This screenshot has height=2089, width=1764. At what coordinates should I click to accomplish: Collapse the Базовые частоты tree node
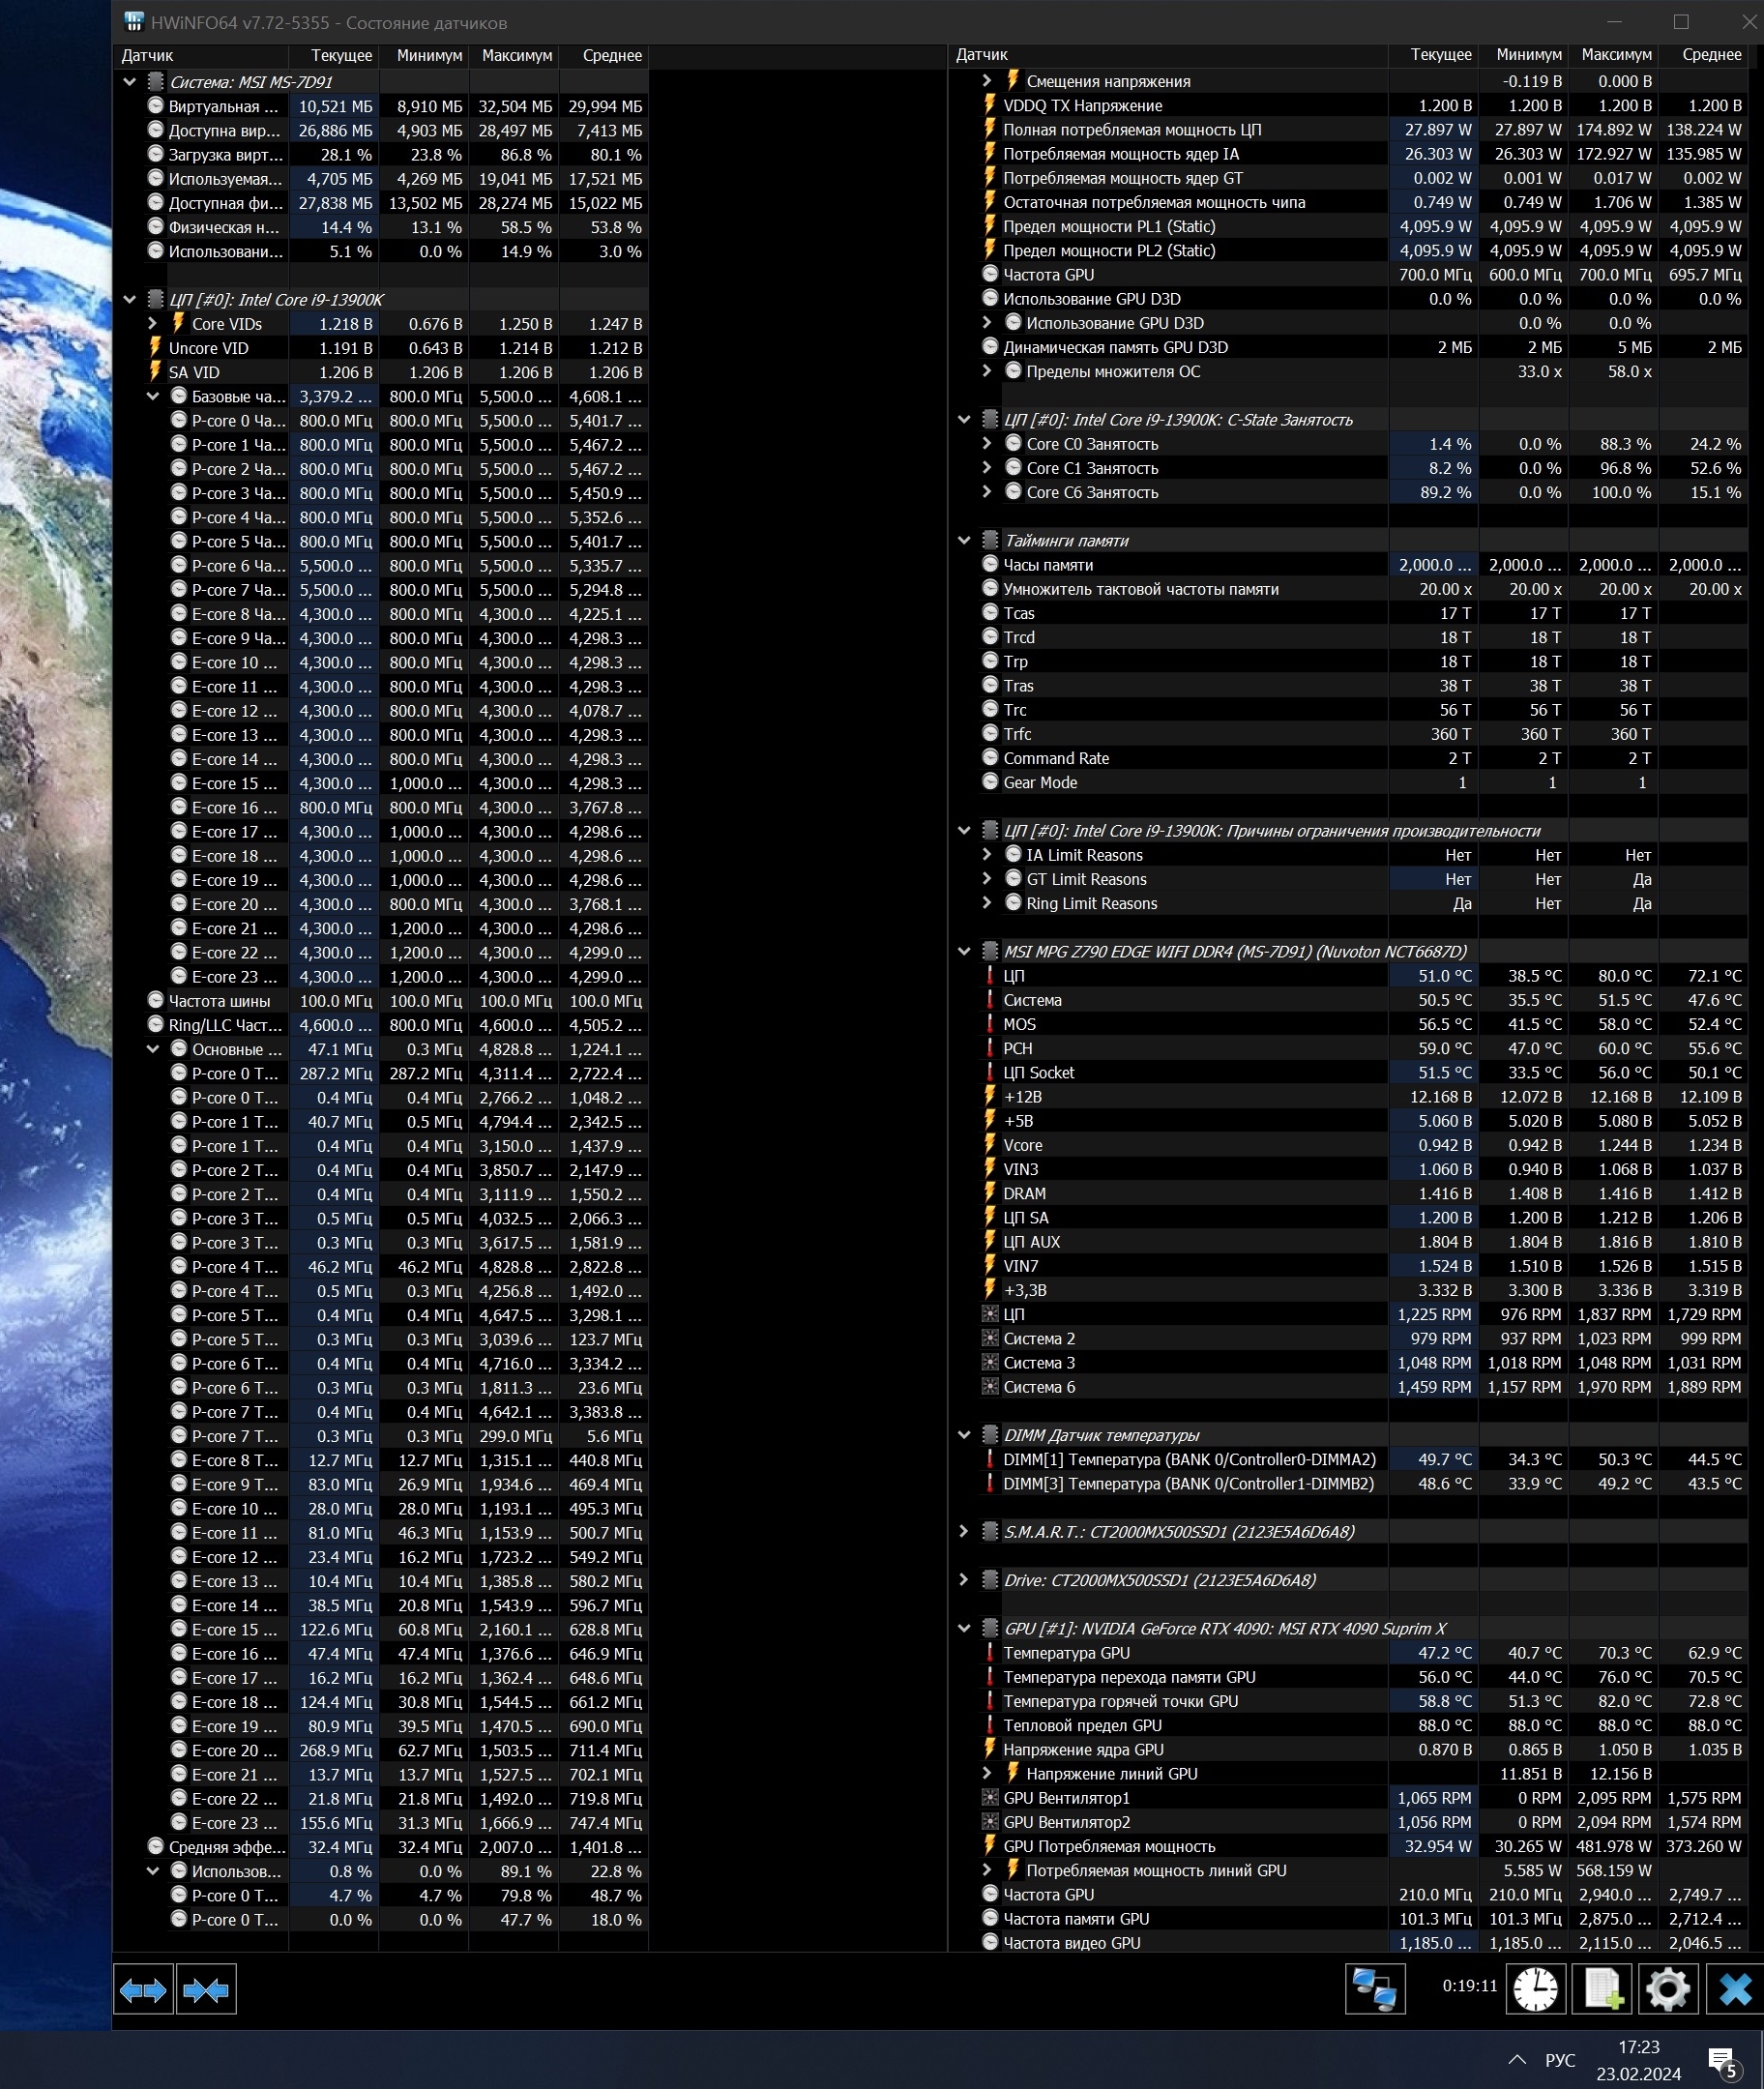[x=152, y=396]
